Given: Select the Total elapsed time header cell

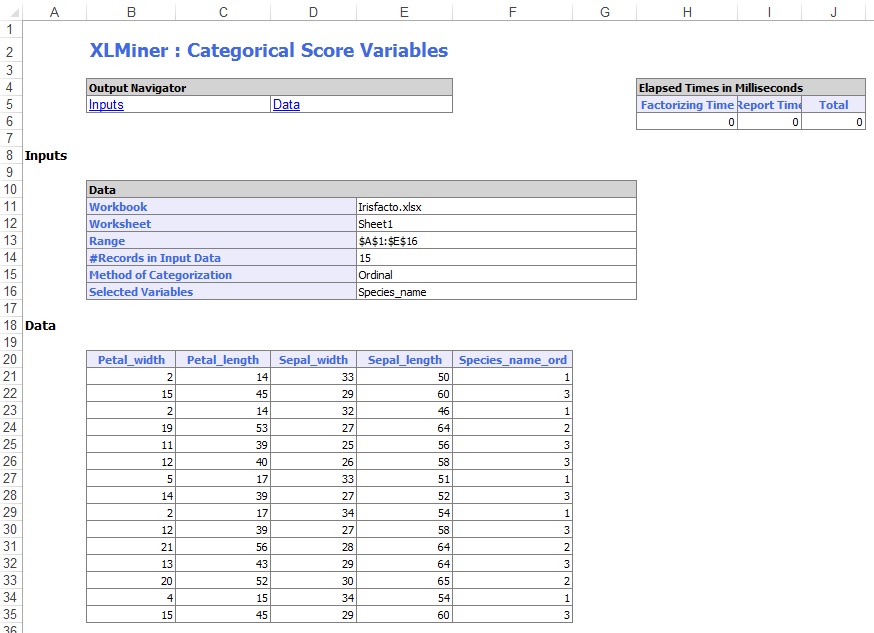Looking at the screenshot, I should (833, 105).
